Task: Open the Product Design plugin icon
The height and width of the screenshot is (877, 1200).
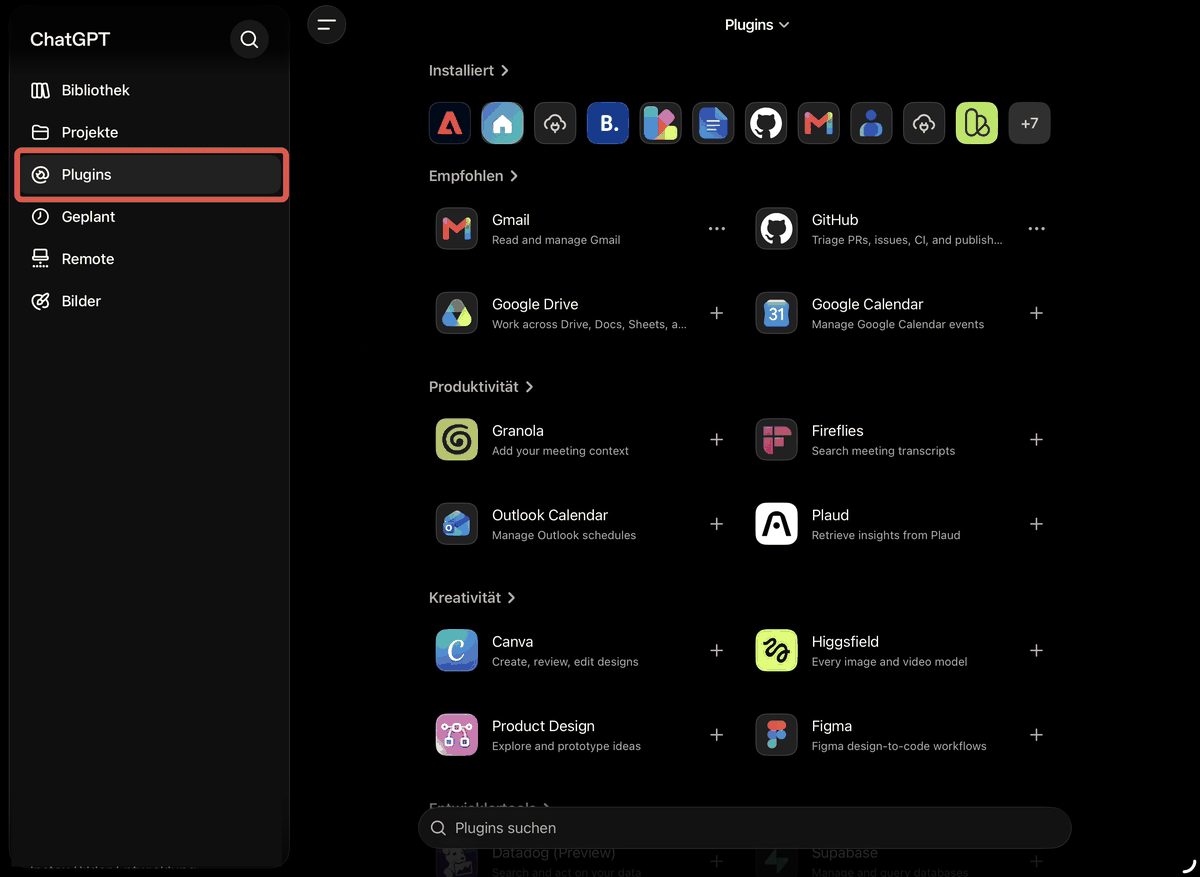Action: 457,735
